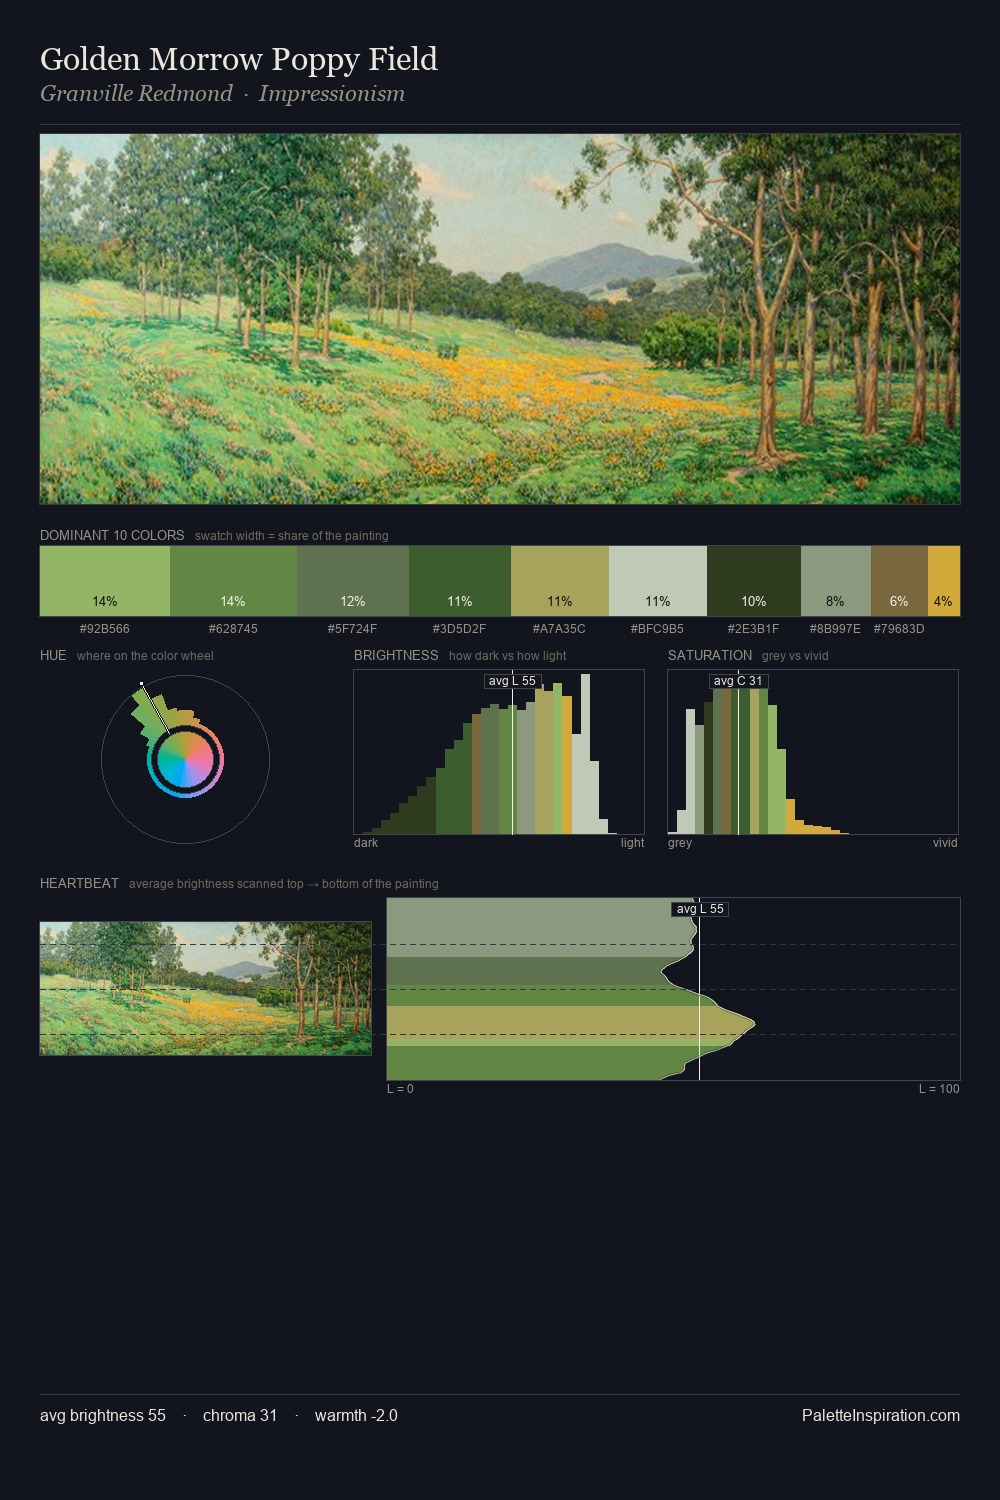Click the 'avg C 31' marker in saturation histogram
This screenshot has width=1000, height=1500.
[738, 681]
